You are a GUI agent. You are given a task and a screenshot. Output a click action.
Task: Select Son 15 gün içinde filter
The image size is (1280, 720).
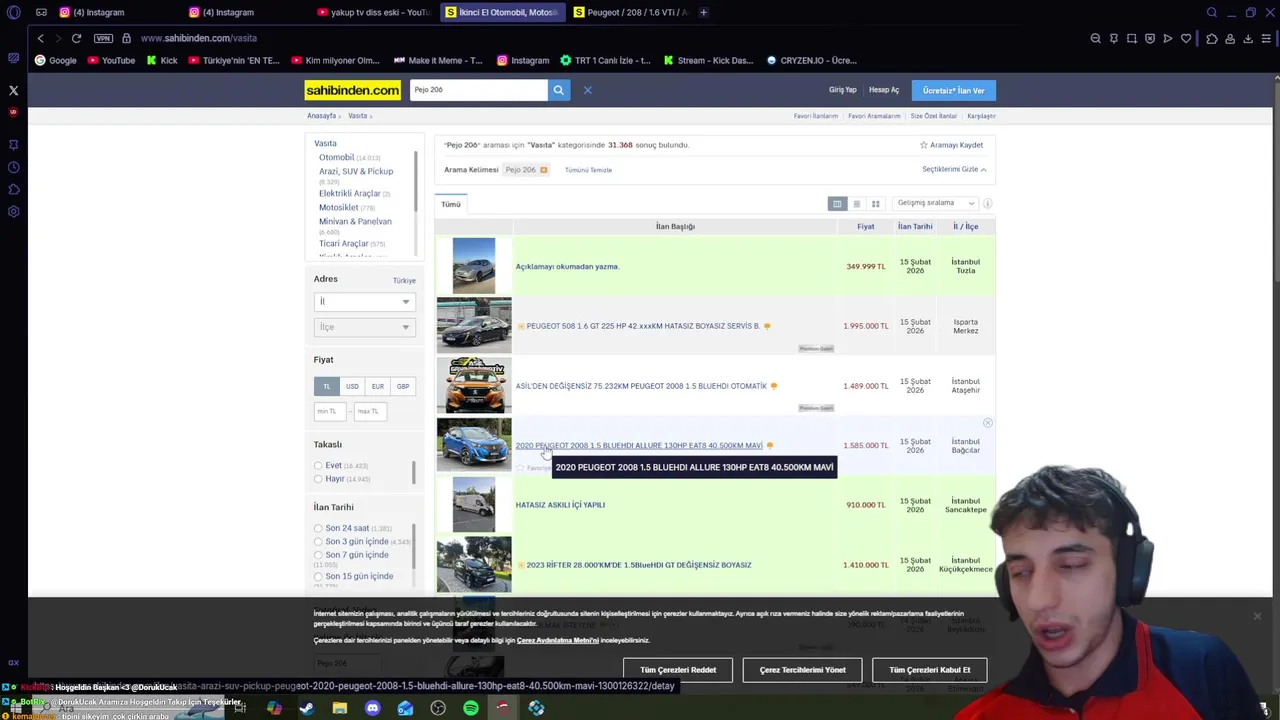pos(318,576)
